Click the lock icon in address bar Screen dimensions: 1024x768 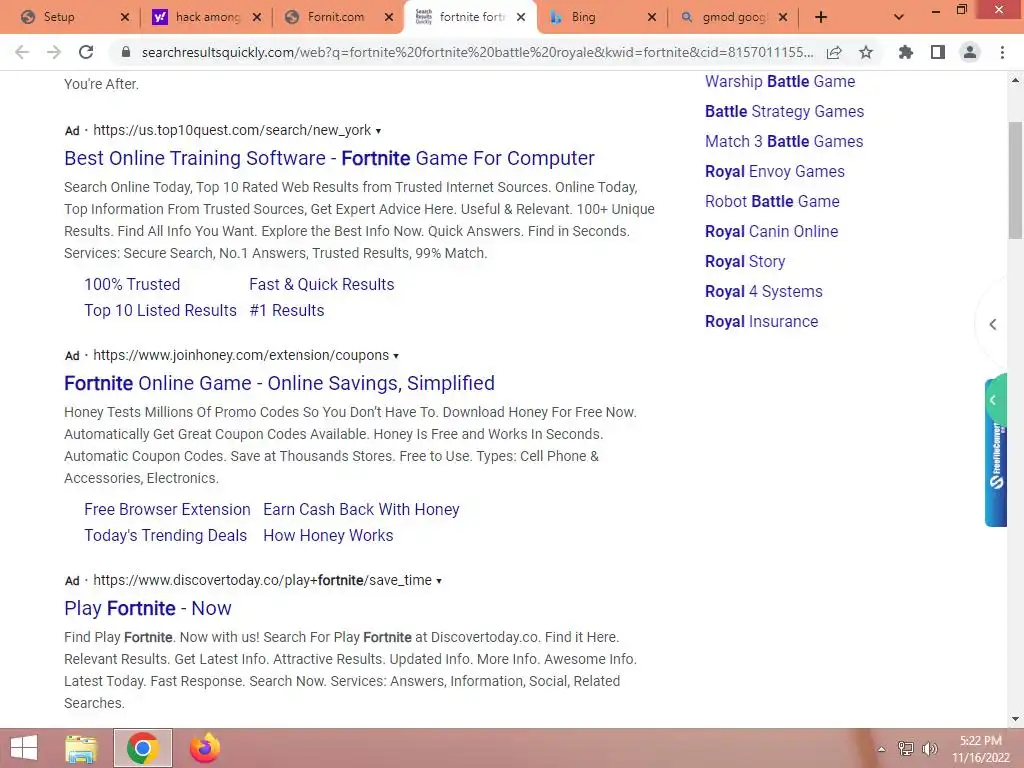point(126,52)
